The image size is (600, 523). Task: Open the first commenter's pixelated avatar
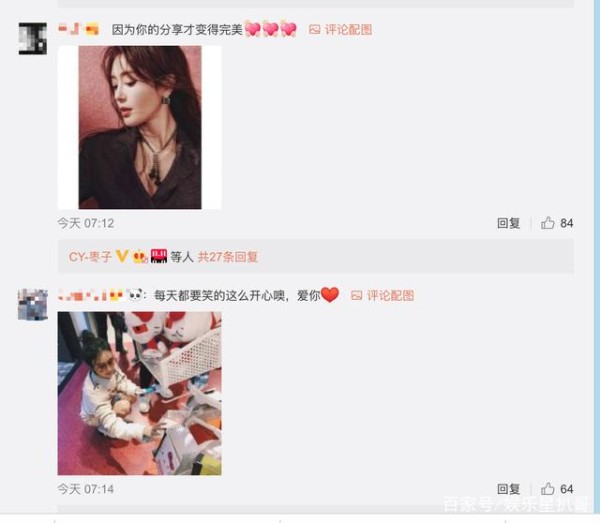click(33, 39)
